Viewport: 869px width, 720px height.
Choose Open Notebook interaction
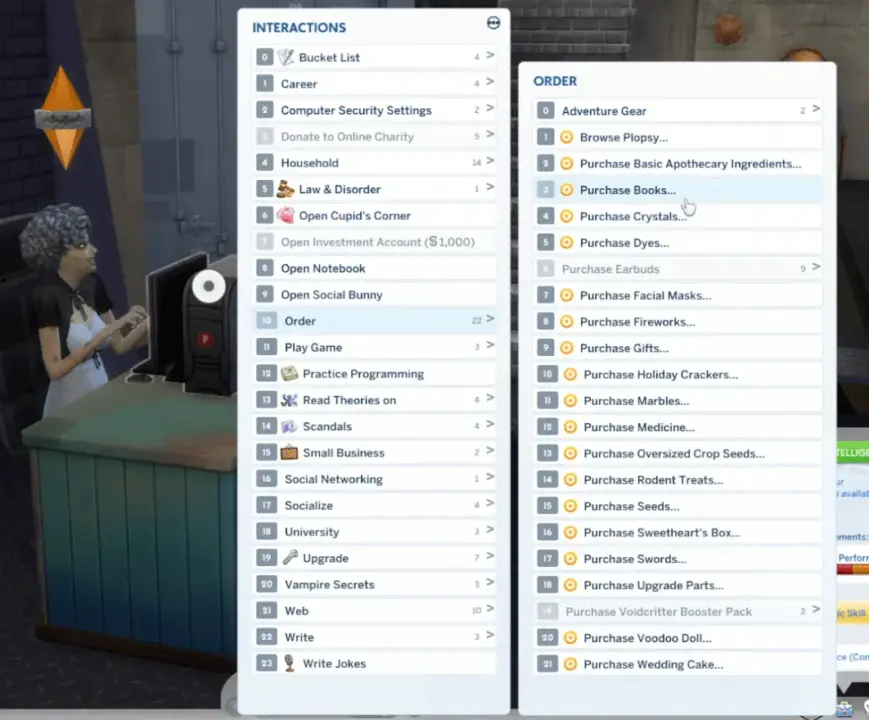point(375,268)
